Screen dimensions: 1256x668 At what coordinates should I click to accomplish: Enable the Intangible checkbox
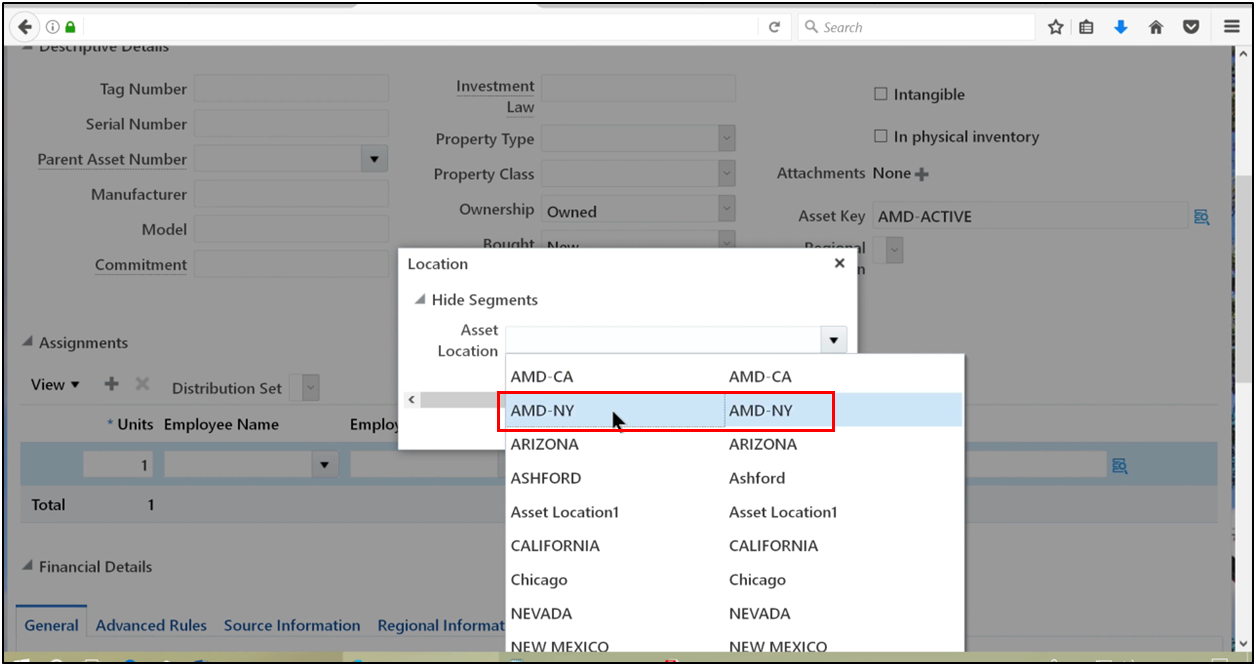pyautogui.click(x=881, y=94)
